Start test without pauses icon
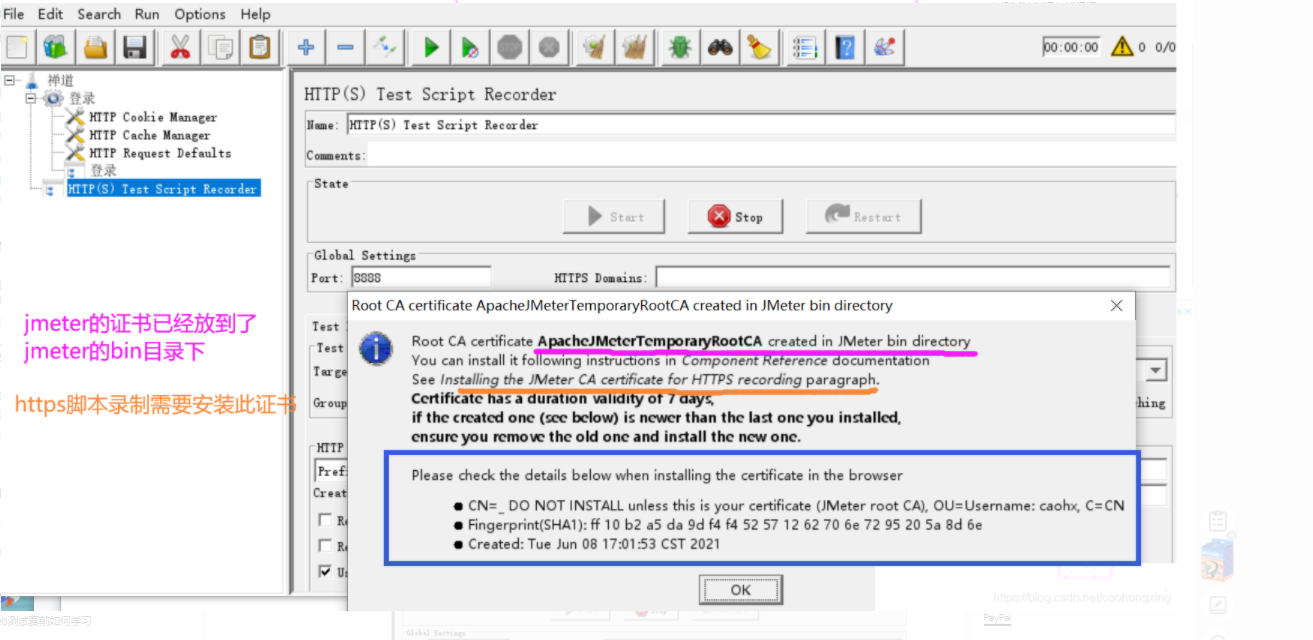Viewport: 1313px width, 640px height. [x=470, y=47]
